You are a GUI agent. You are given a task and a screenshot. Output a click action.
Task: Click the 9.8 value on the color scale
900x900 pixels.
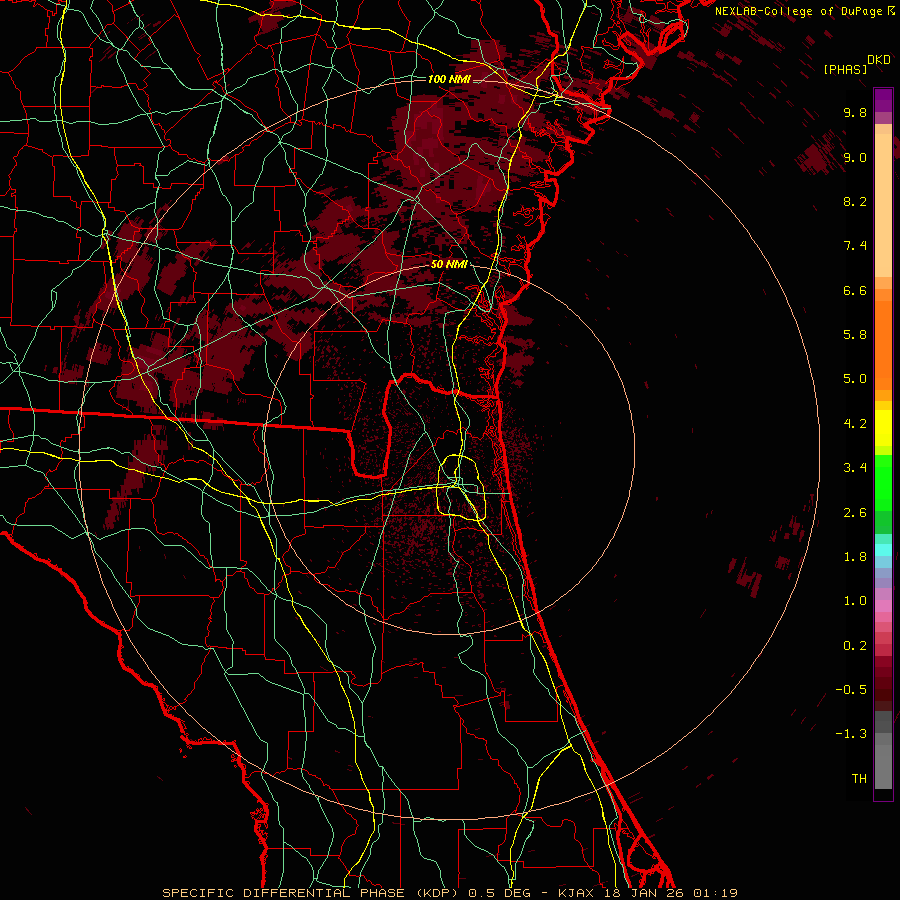pyautogui.click(x=855, y=112)
